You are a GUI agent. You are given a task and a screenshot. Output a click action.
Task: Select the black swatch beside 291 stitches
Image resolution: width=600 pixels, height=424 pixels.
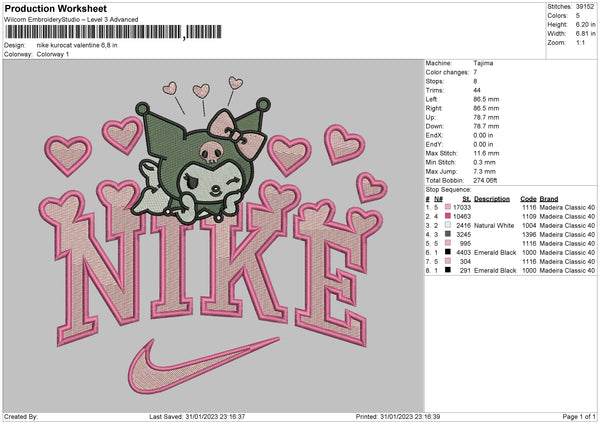(x=448, y=270)
